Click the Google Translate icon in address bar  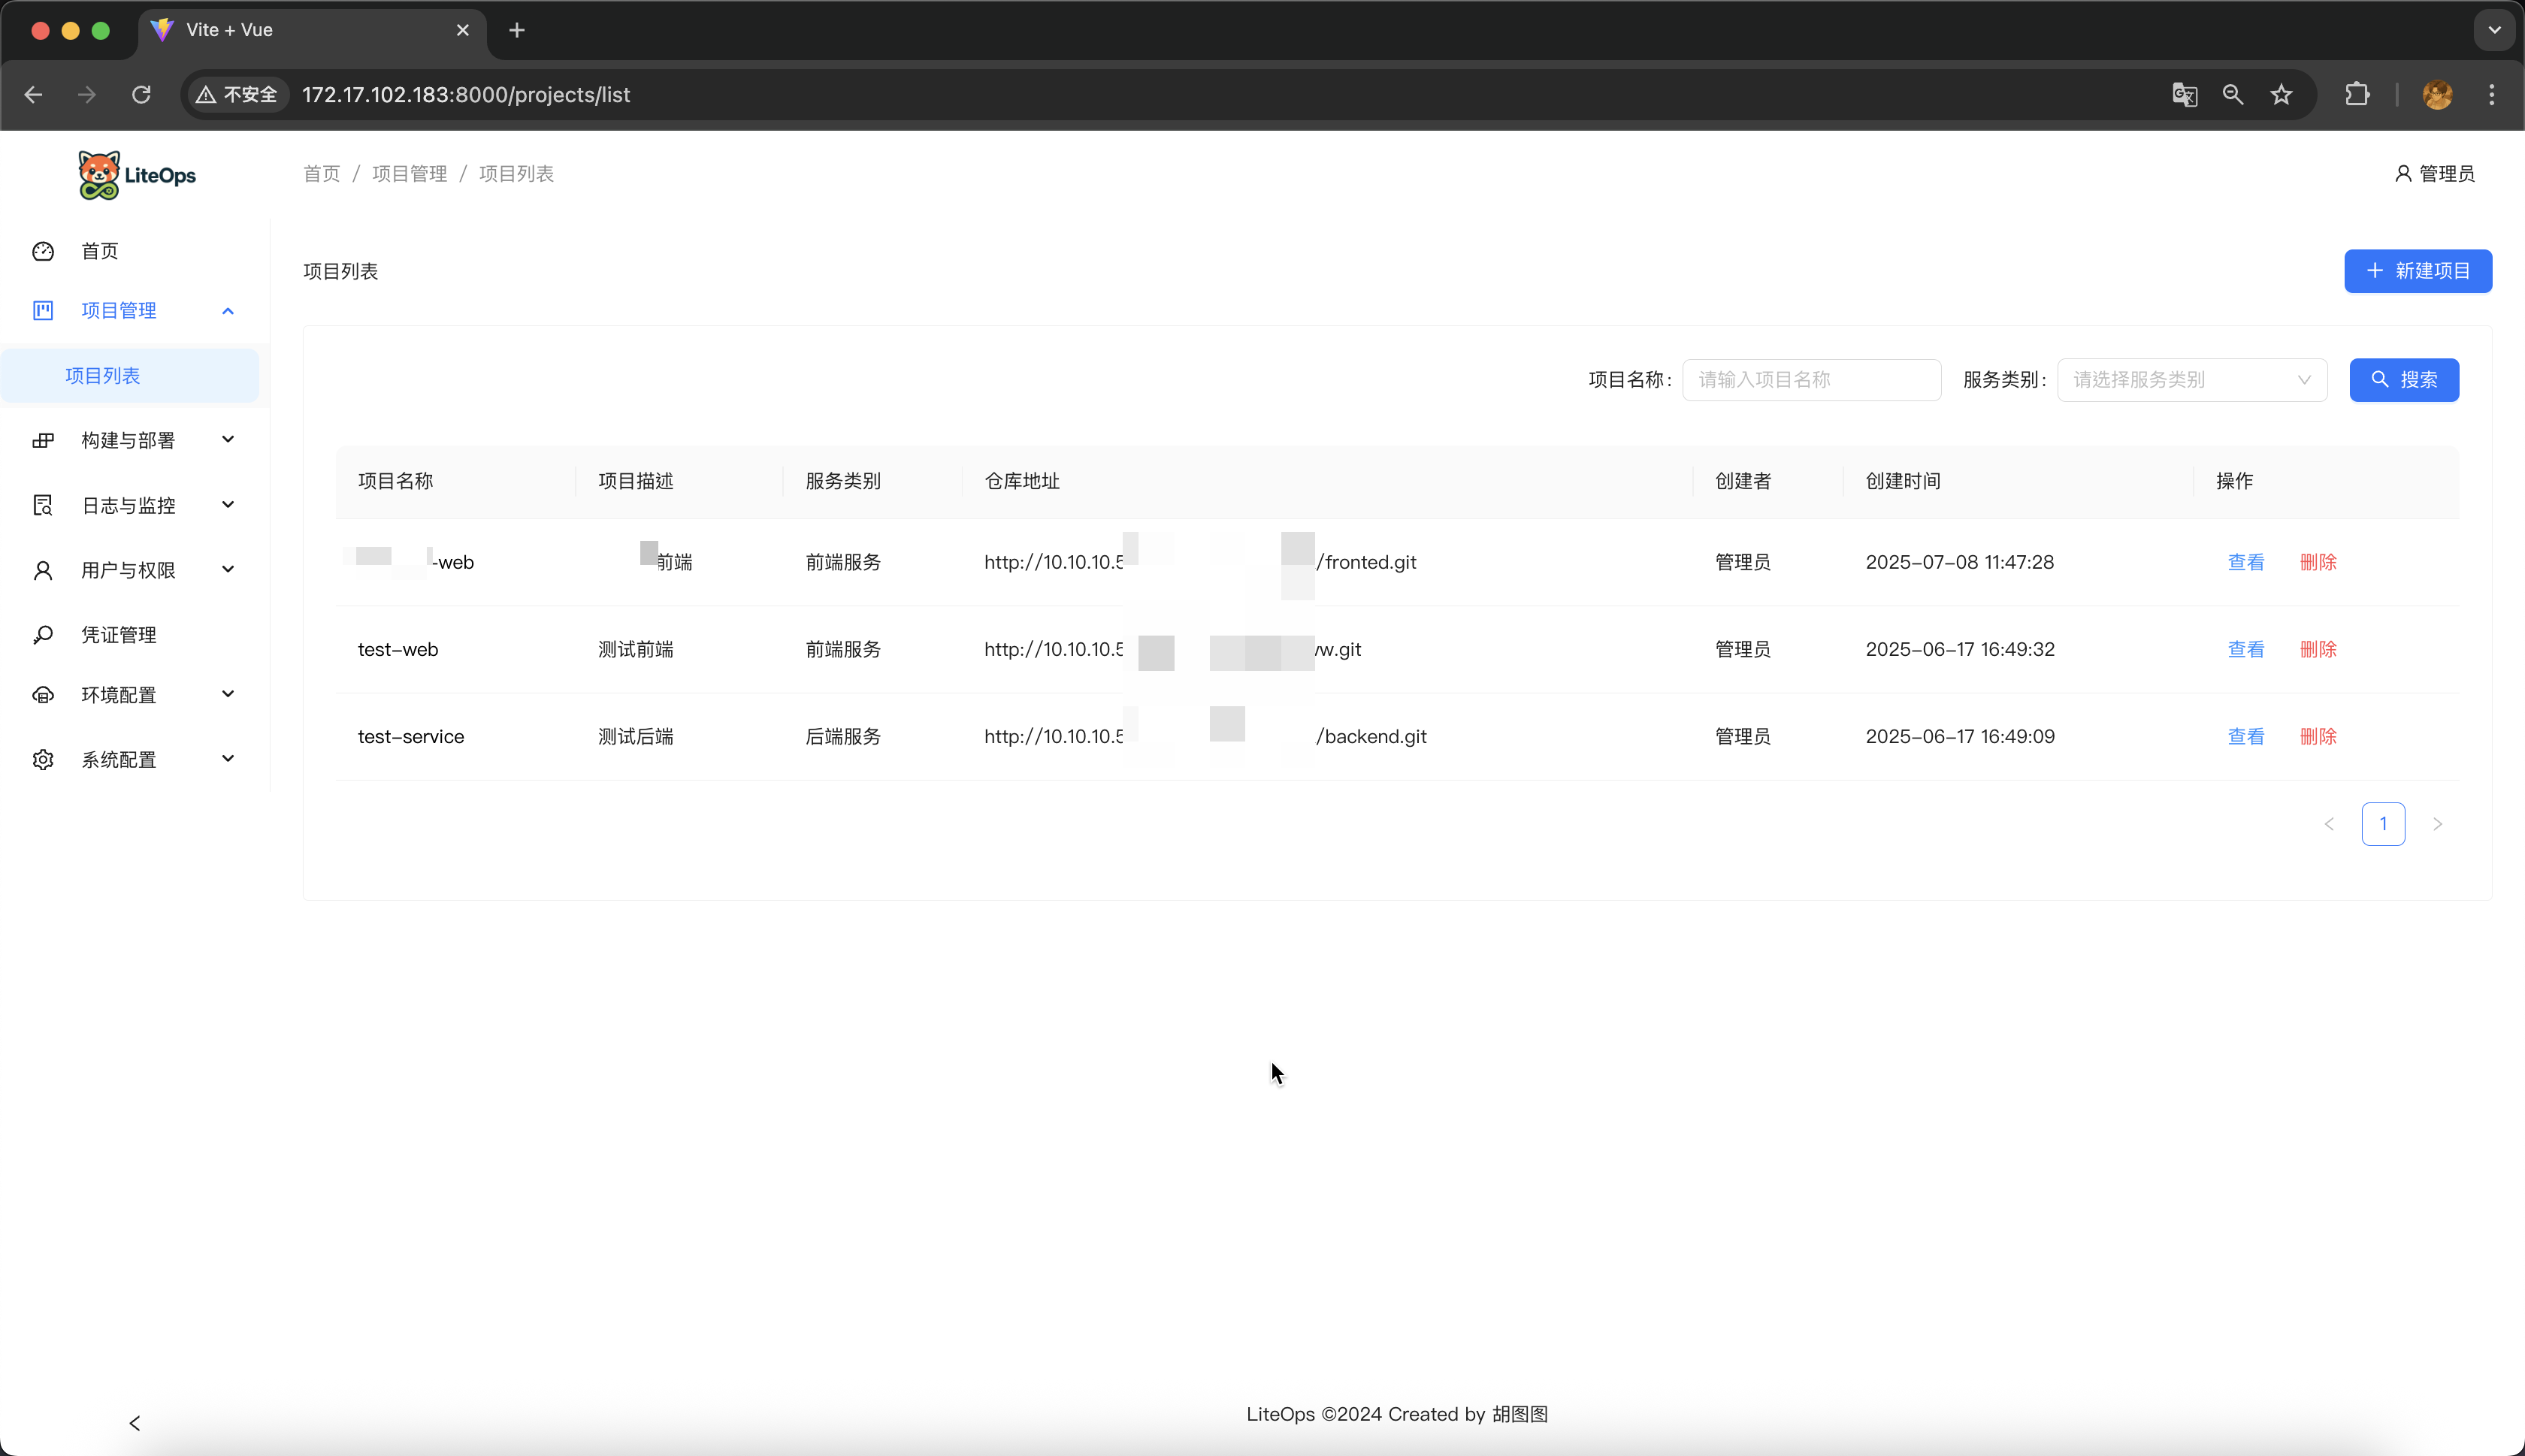[2184, 95]
